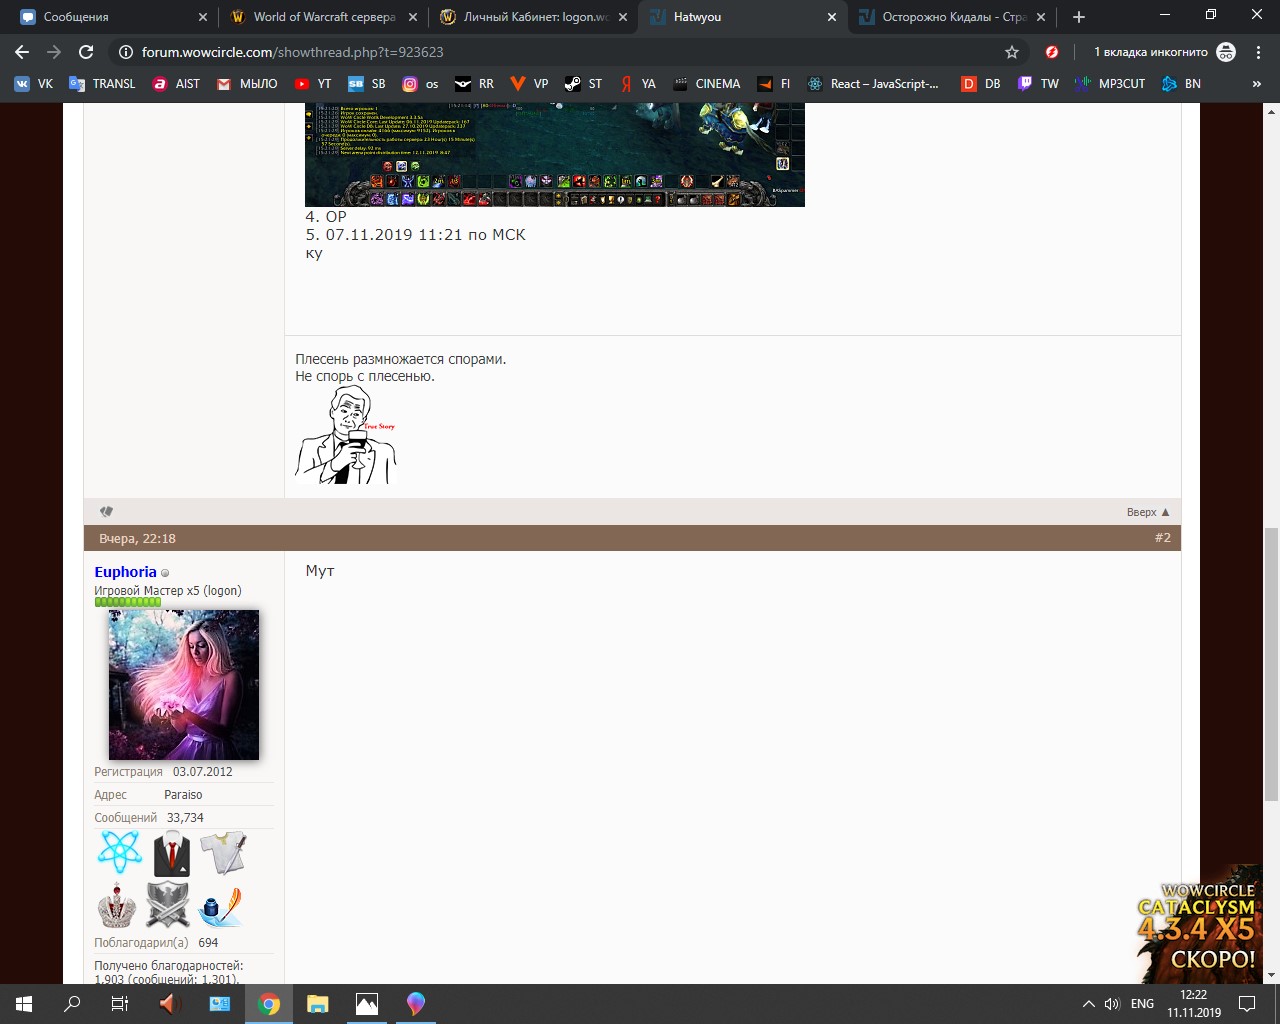This screenshot has width=1280, height=1024.
Task: Open the CINEMA bookmark
Action: coord(707,84)
